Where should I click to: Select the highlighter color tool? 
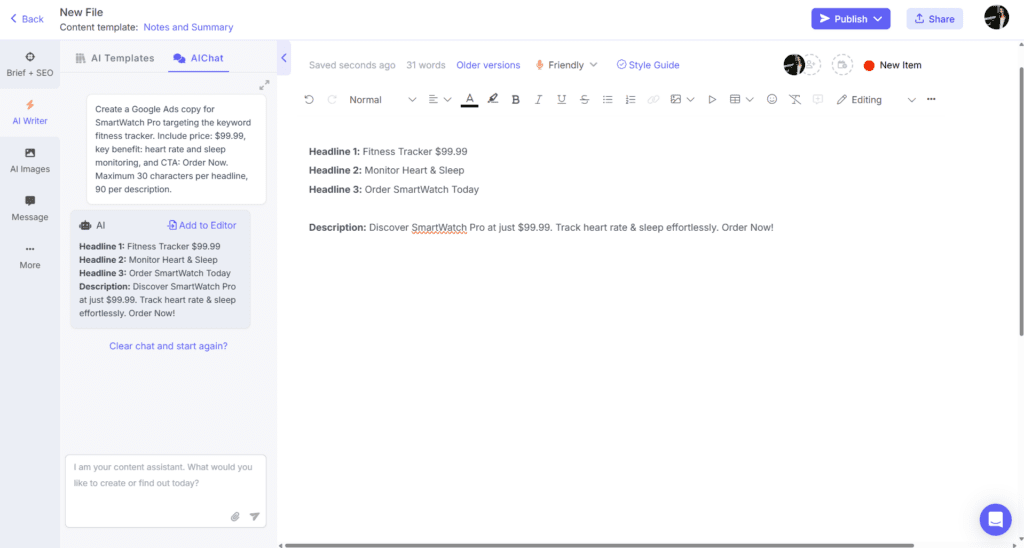pyautogui.click(x=492, y=99)
